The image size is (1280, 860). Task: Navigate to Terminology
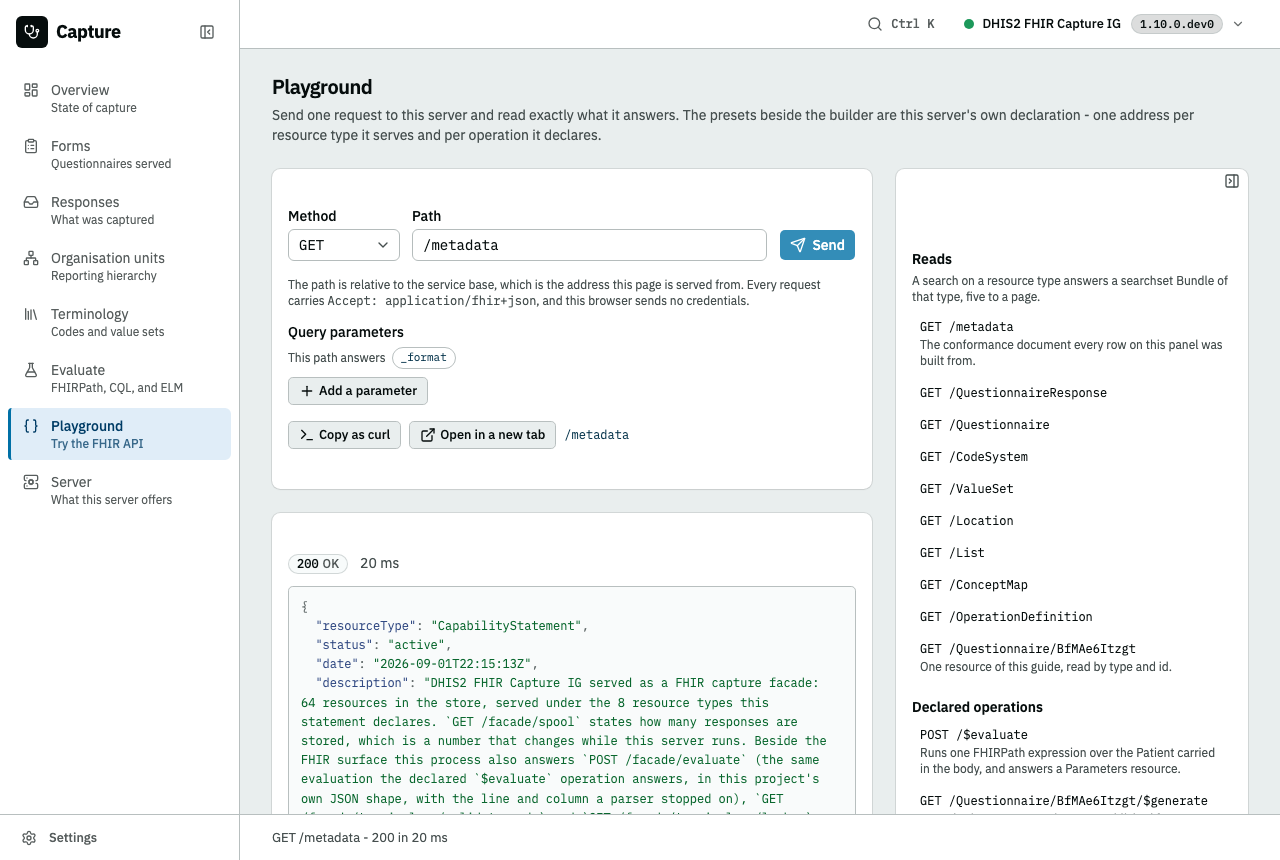point(119,322)
